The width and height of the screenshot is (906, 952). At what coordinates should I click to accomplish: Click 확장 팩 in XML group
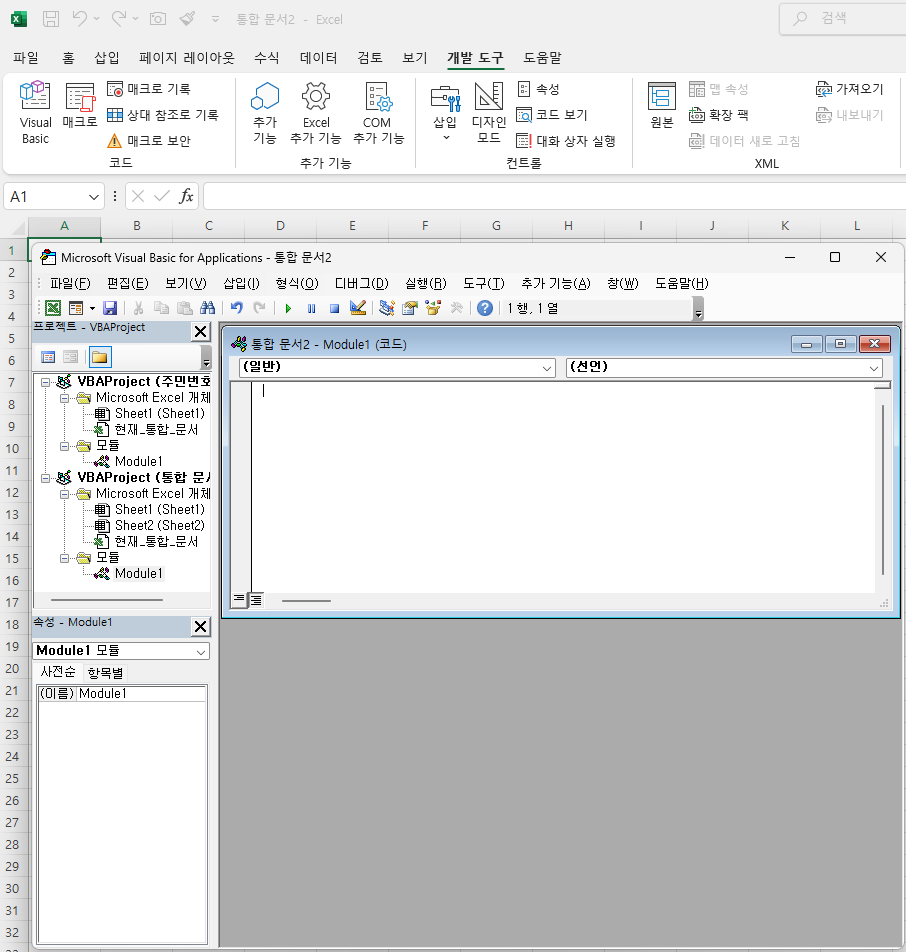click(718, 115)
